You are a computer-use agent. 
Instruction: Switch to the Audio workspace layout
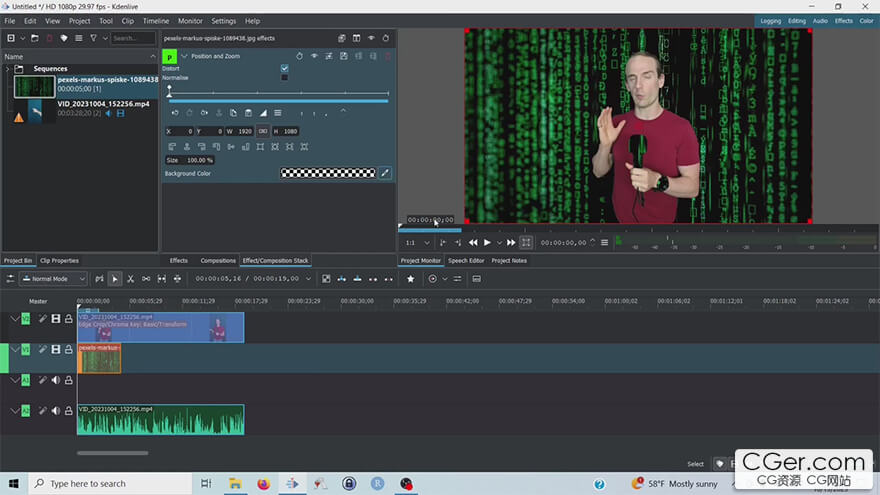tap(820, 21)
